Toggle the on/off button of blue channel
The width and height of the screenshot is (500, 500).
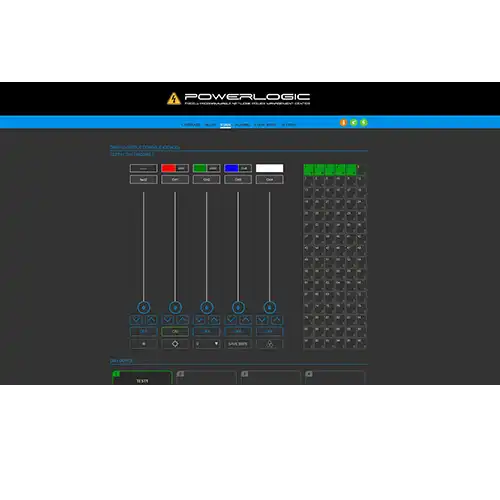(238, 332)
